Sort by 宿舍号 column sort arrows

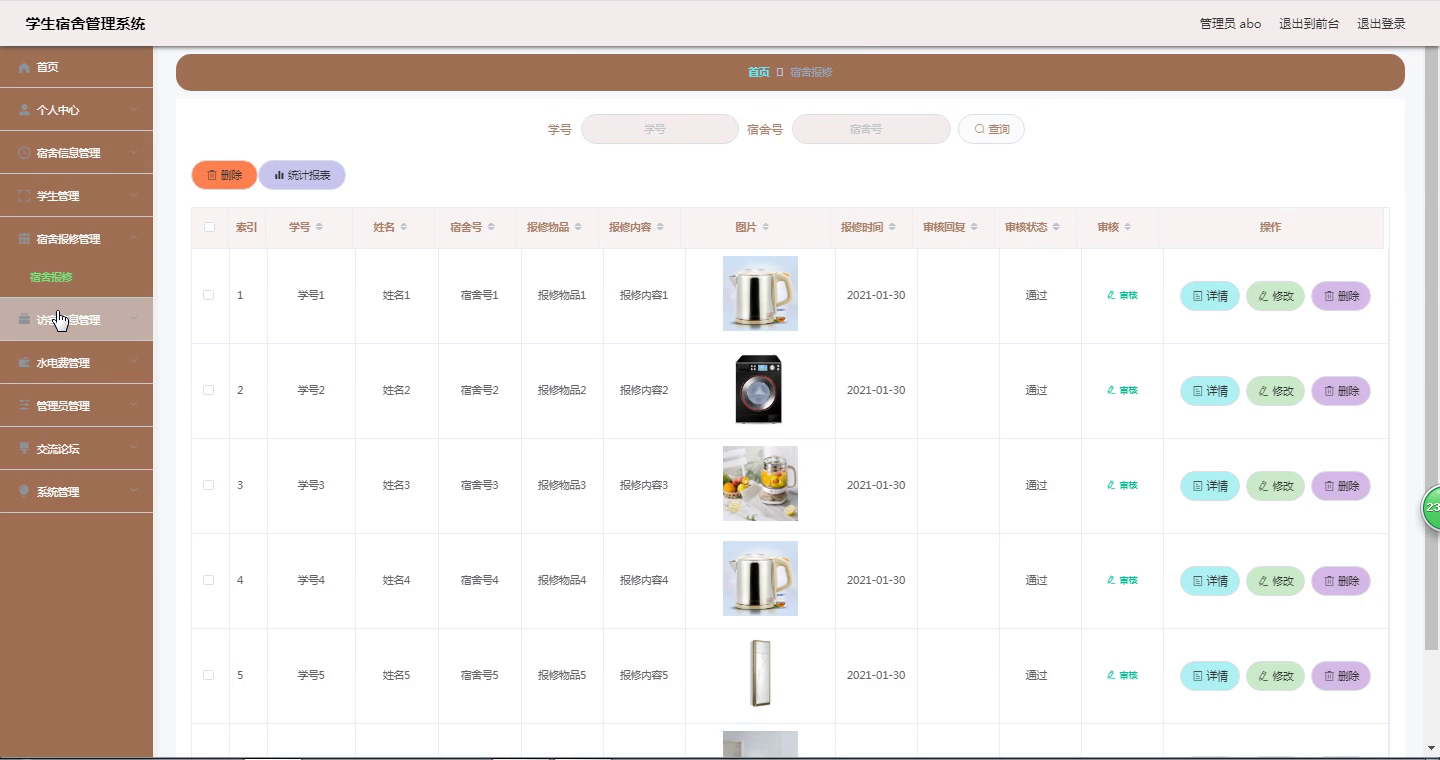(491, 227)
